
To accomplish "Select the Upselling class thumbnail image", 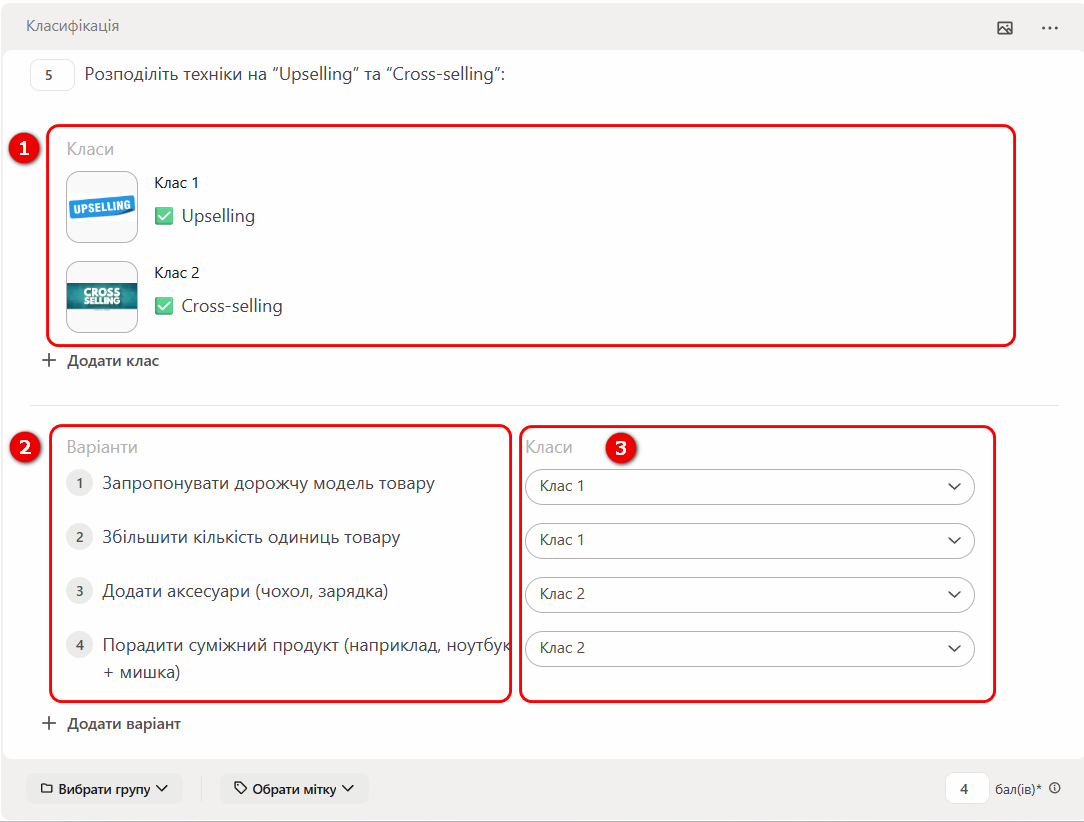I will pos(102,207).
